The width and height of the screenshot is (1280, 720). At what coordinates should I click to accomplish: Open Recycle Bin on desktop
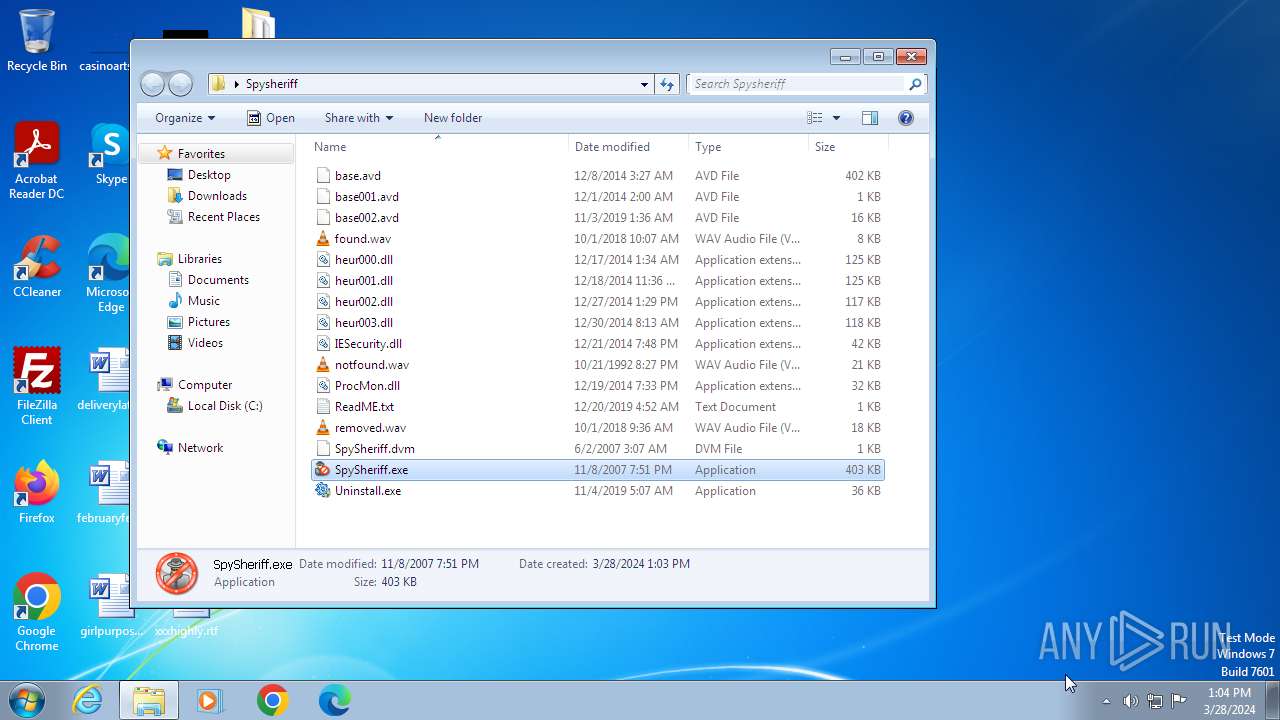click(37, 41)
